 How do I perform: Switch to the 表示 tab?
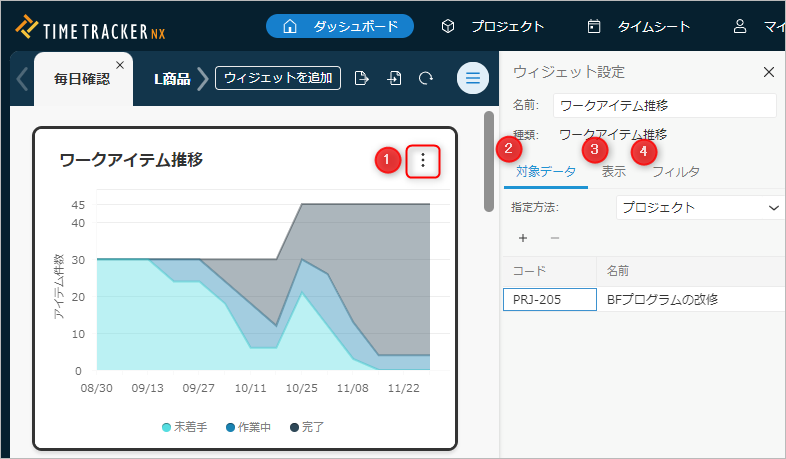click(x=614, y=171)
